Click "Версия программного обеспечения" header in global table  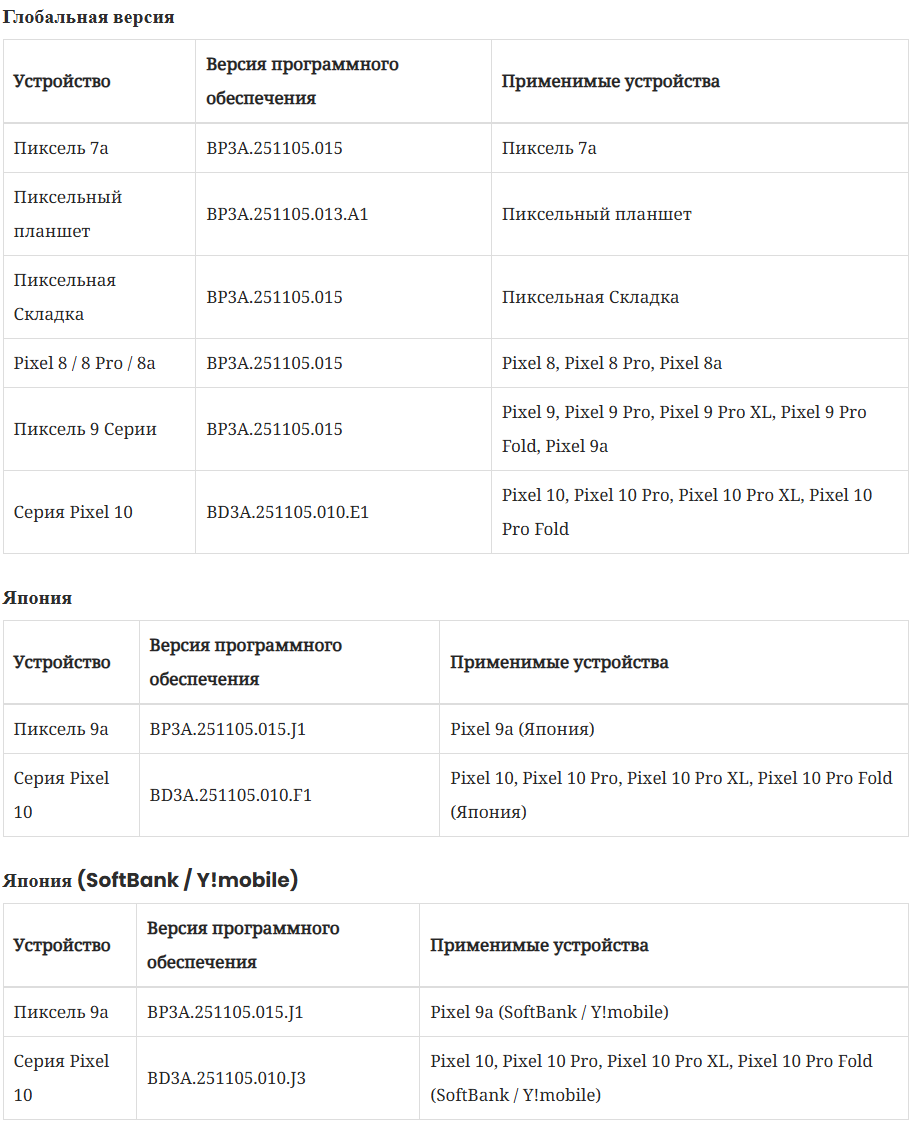tap(302, 81)
